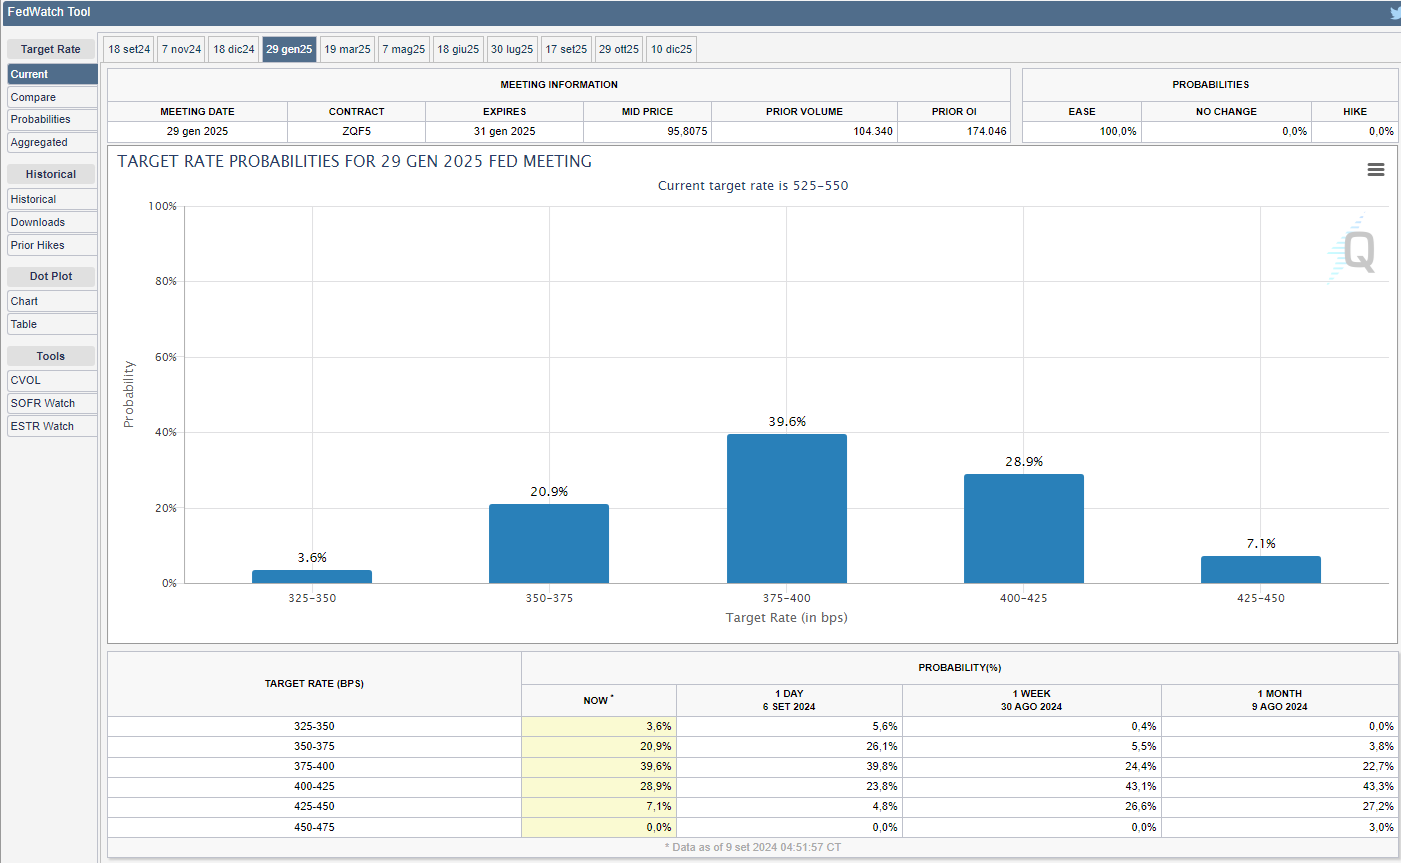Open the ESTR Watch tool
This screenshot has height=863, width=1401.
click(x=52, y=426)
